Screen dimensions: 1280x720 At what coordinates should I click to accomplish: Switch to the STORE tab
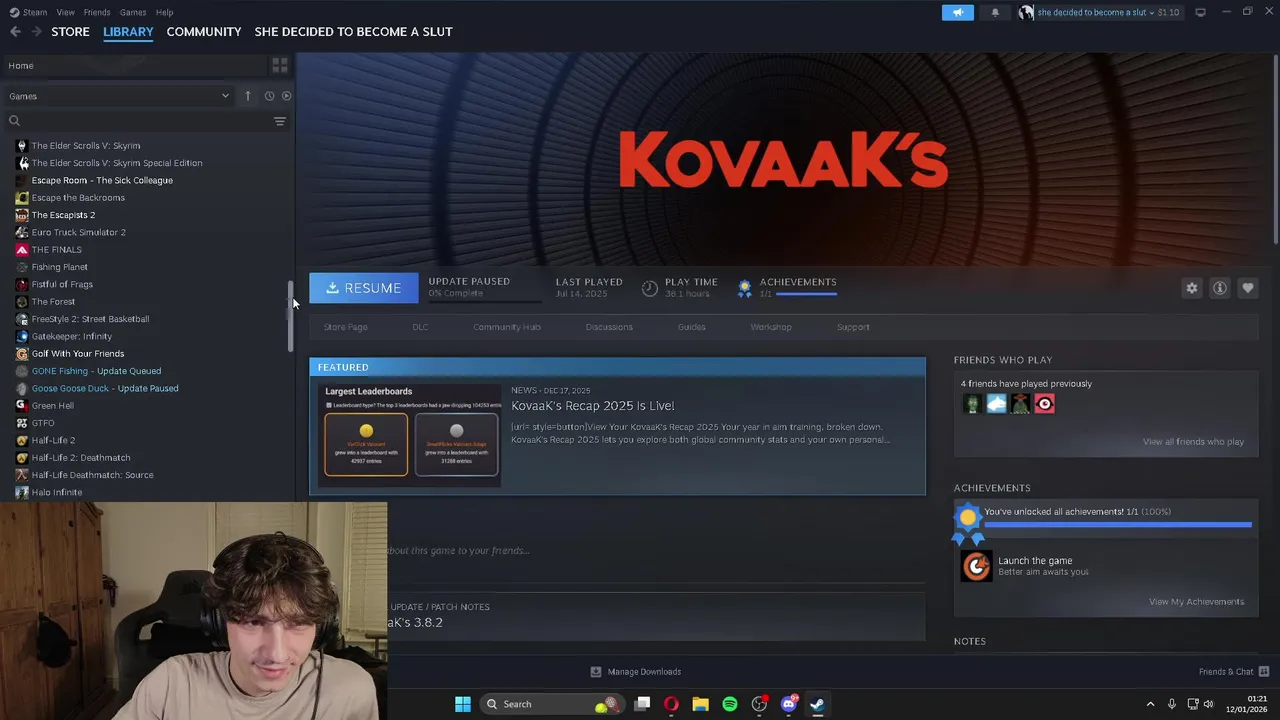coord(70,32)
